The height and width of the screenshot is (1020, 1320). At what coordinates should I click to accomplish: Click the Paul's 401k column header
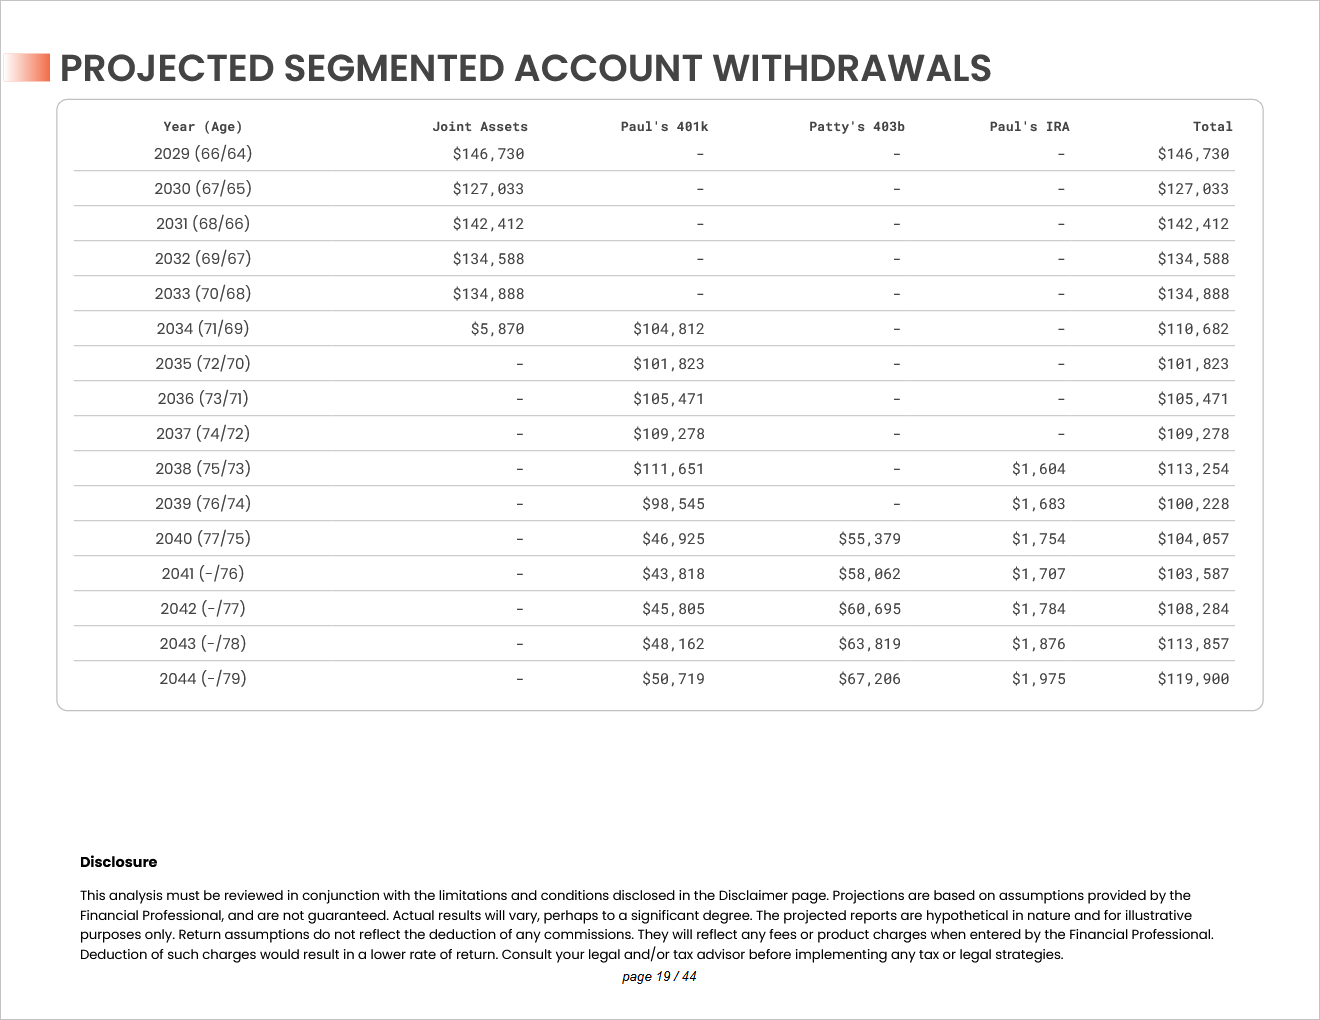(x=664, y=127)
